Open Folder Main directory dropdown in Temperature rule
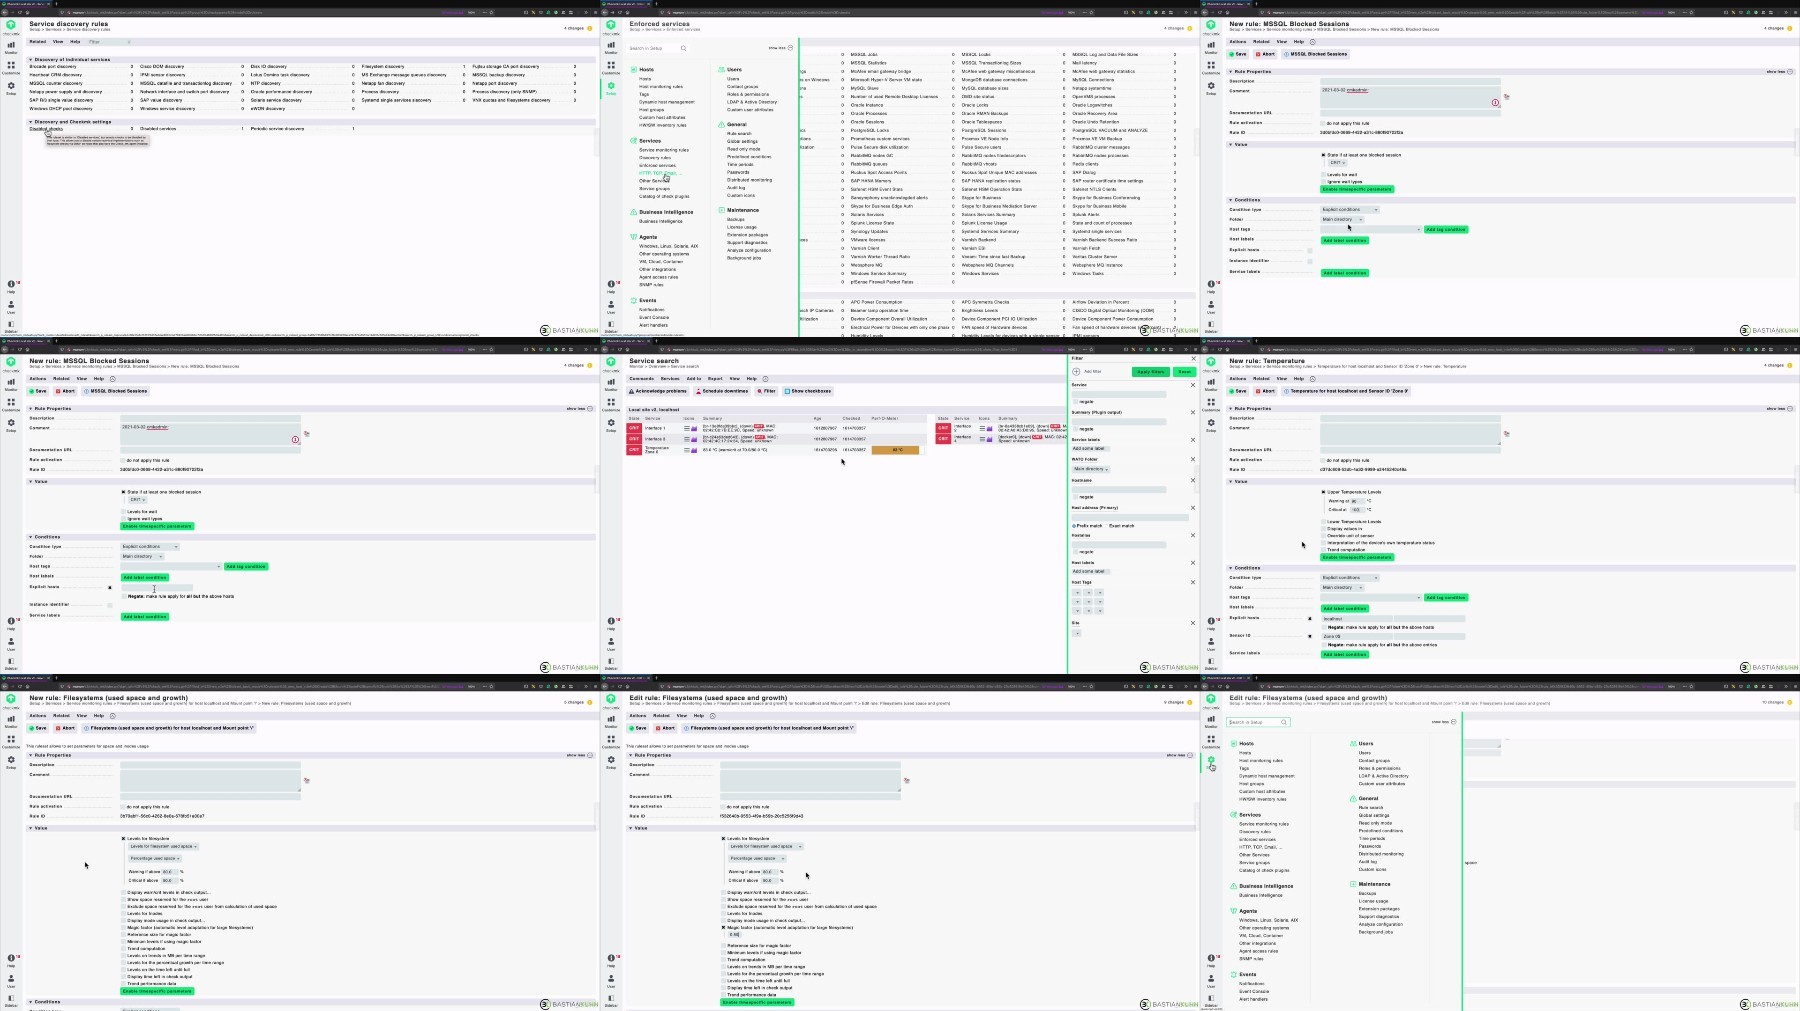 coord(1342,587)
